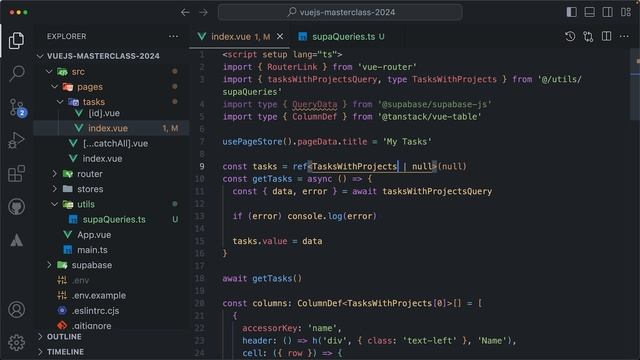640x360 pixels.
Task: Collapse the src folder
Action: [x=49, y=71]
